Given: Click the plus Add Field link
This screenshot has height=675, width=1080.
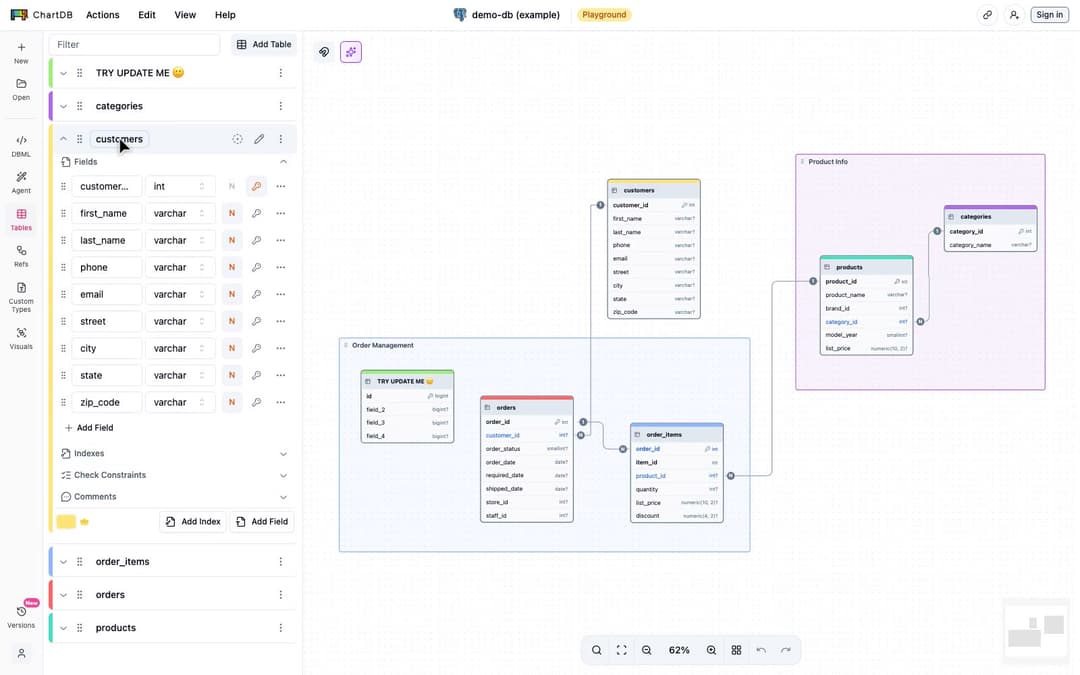Looking at the screenshot, I should [89, 428].
